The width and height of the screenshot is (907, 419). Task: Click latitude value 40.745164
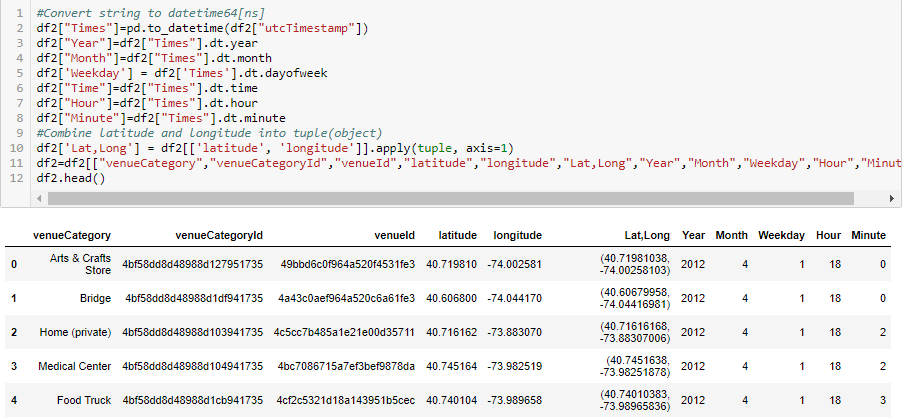[x=452, y=366]
